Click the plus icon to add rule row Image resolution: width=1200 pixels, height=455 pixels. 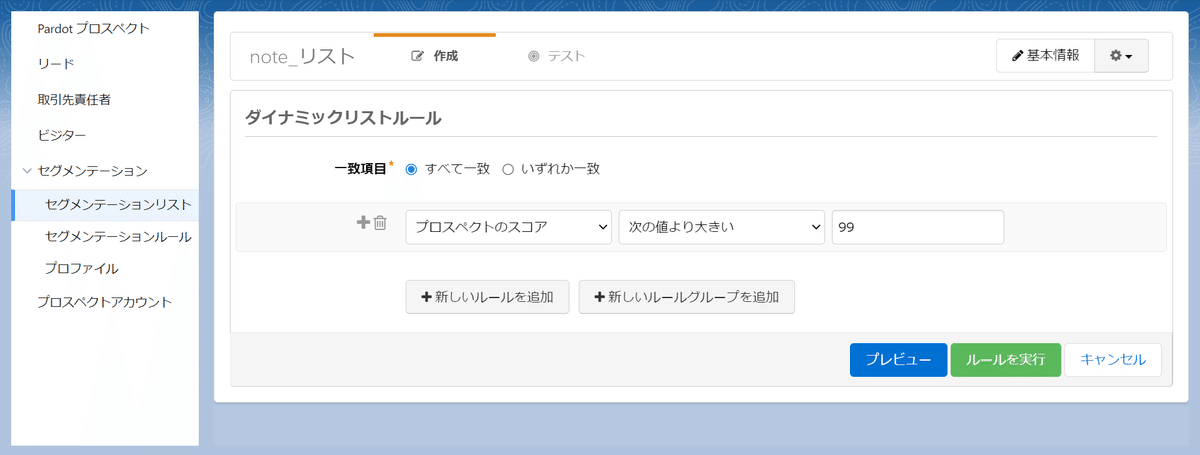pyautogui.click(x=363, y=223)
